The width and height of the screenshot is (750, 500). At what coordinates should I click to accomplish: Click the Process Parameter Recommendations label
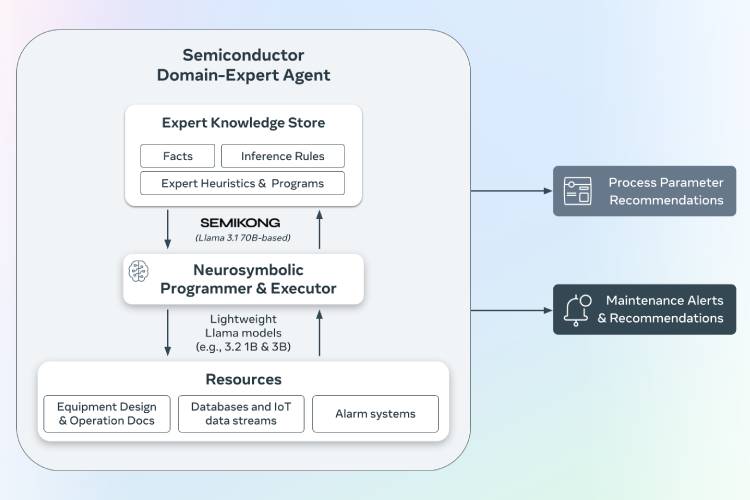pos(665,191)
